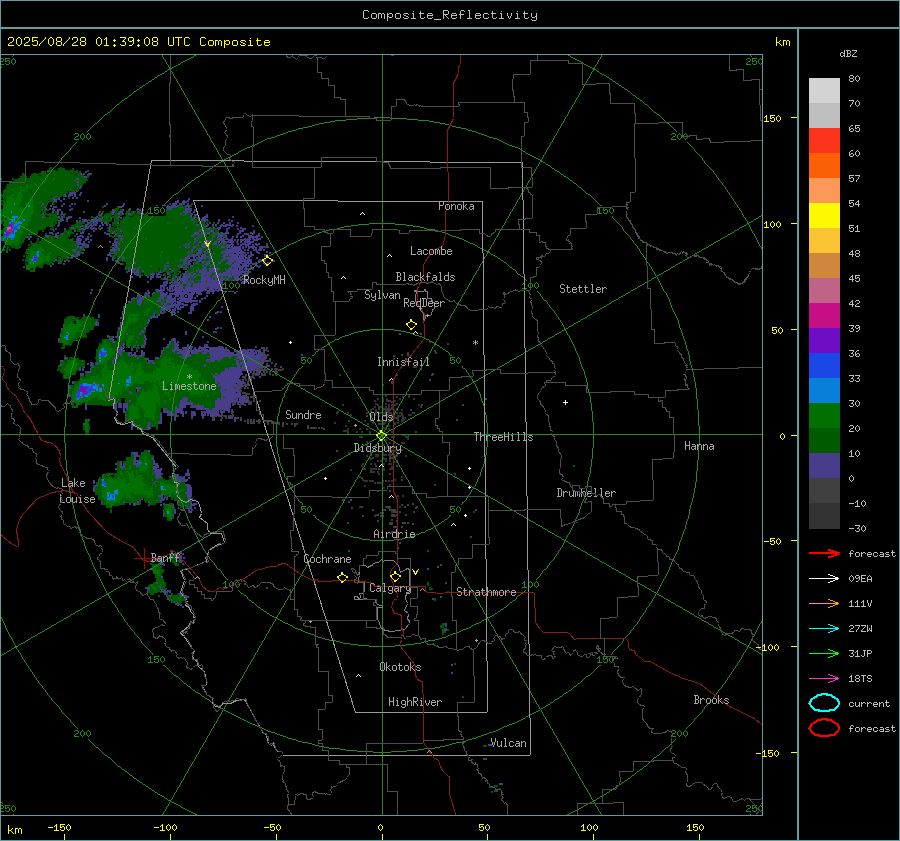Click the Didsbury label

click(x=377, y=448)
